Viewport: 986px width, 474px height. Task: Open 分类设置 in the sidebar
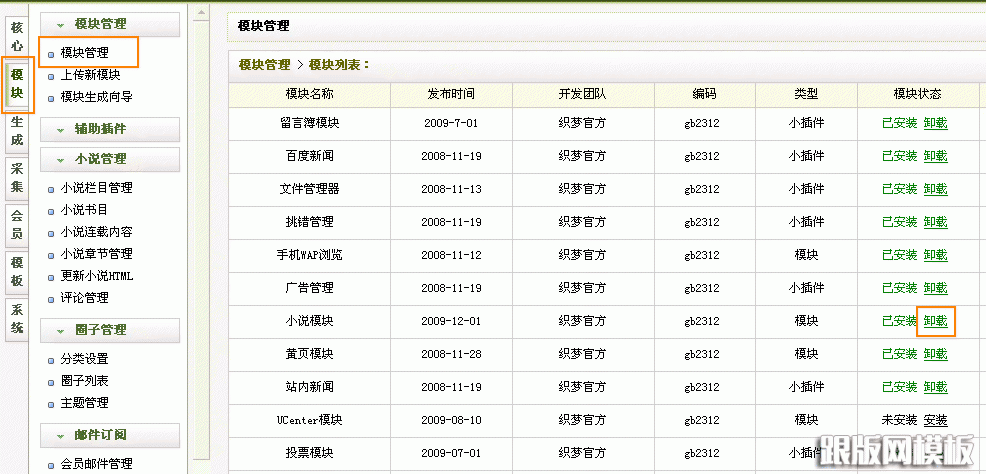tap(84, 359)
